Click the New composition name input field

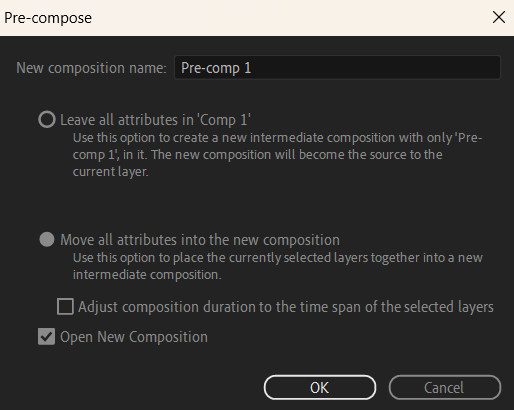337,68
